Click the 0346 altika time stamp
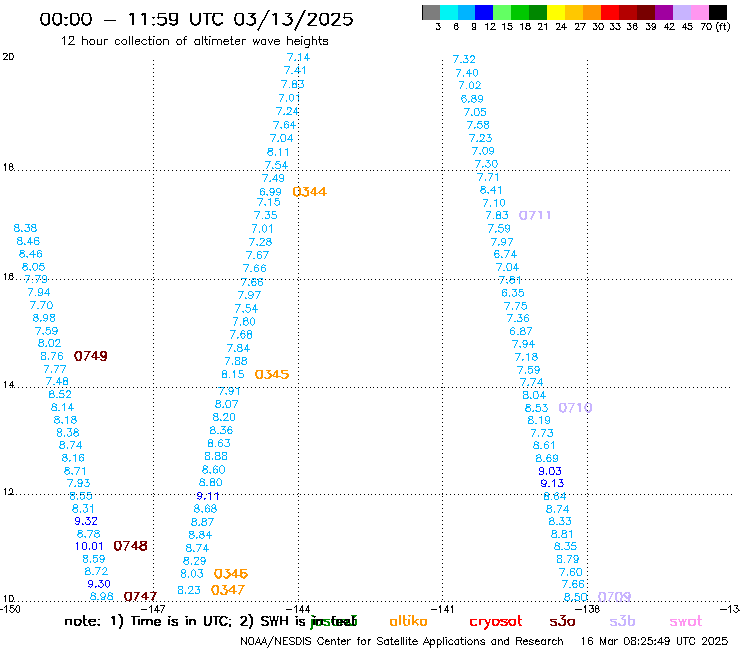The height and width of the screenshot is (650, 740). (231, 574)
